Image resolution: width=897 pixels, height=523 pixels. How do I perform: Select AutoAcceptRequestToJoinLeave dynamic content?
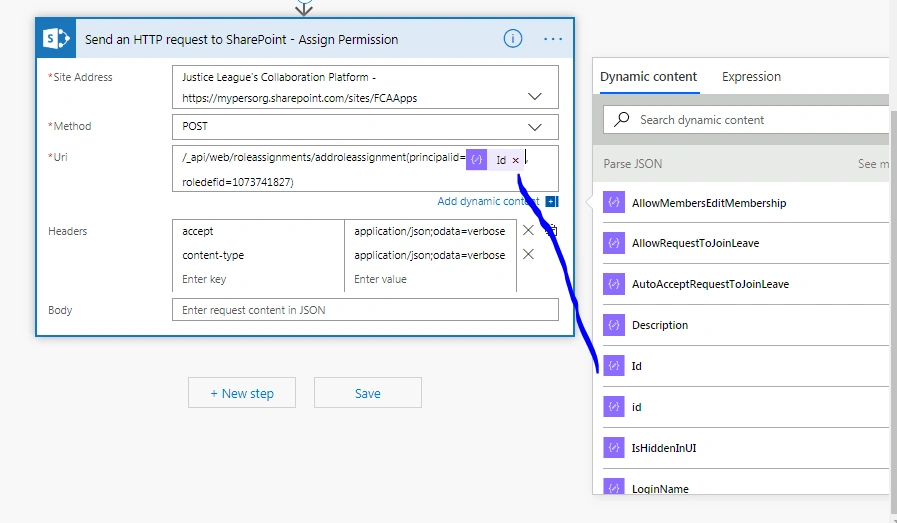tap(746, 284)
